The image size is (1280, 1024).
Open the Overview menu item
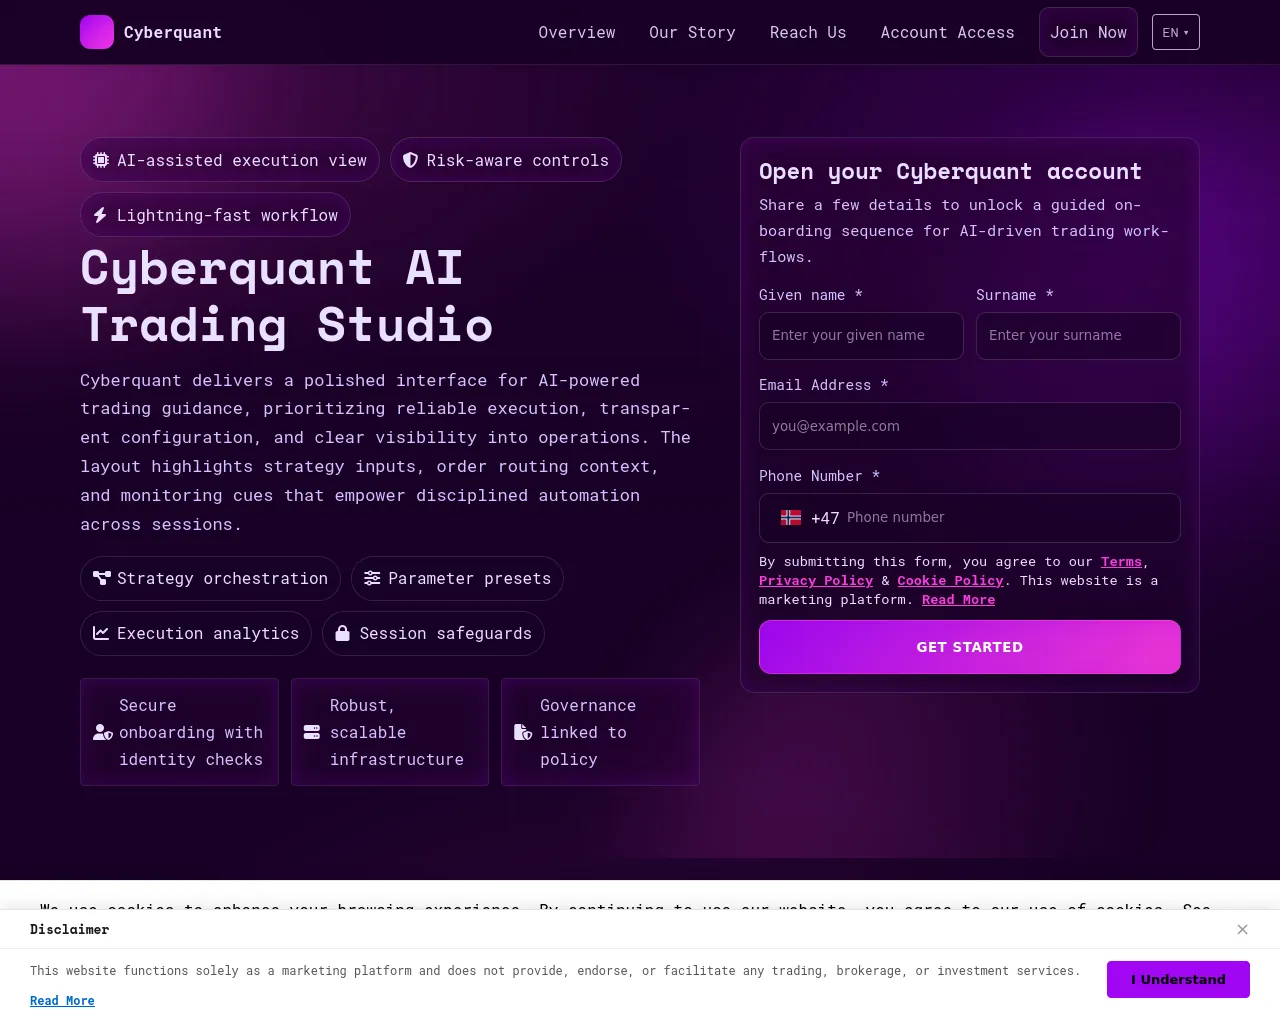[577, 32]
